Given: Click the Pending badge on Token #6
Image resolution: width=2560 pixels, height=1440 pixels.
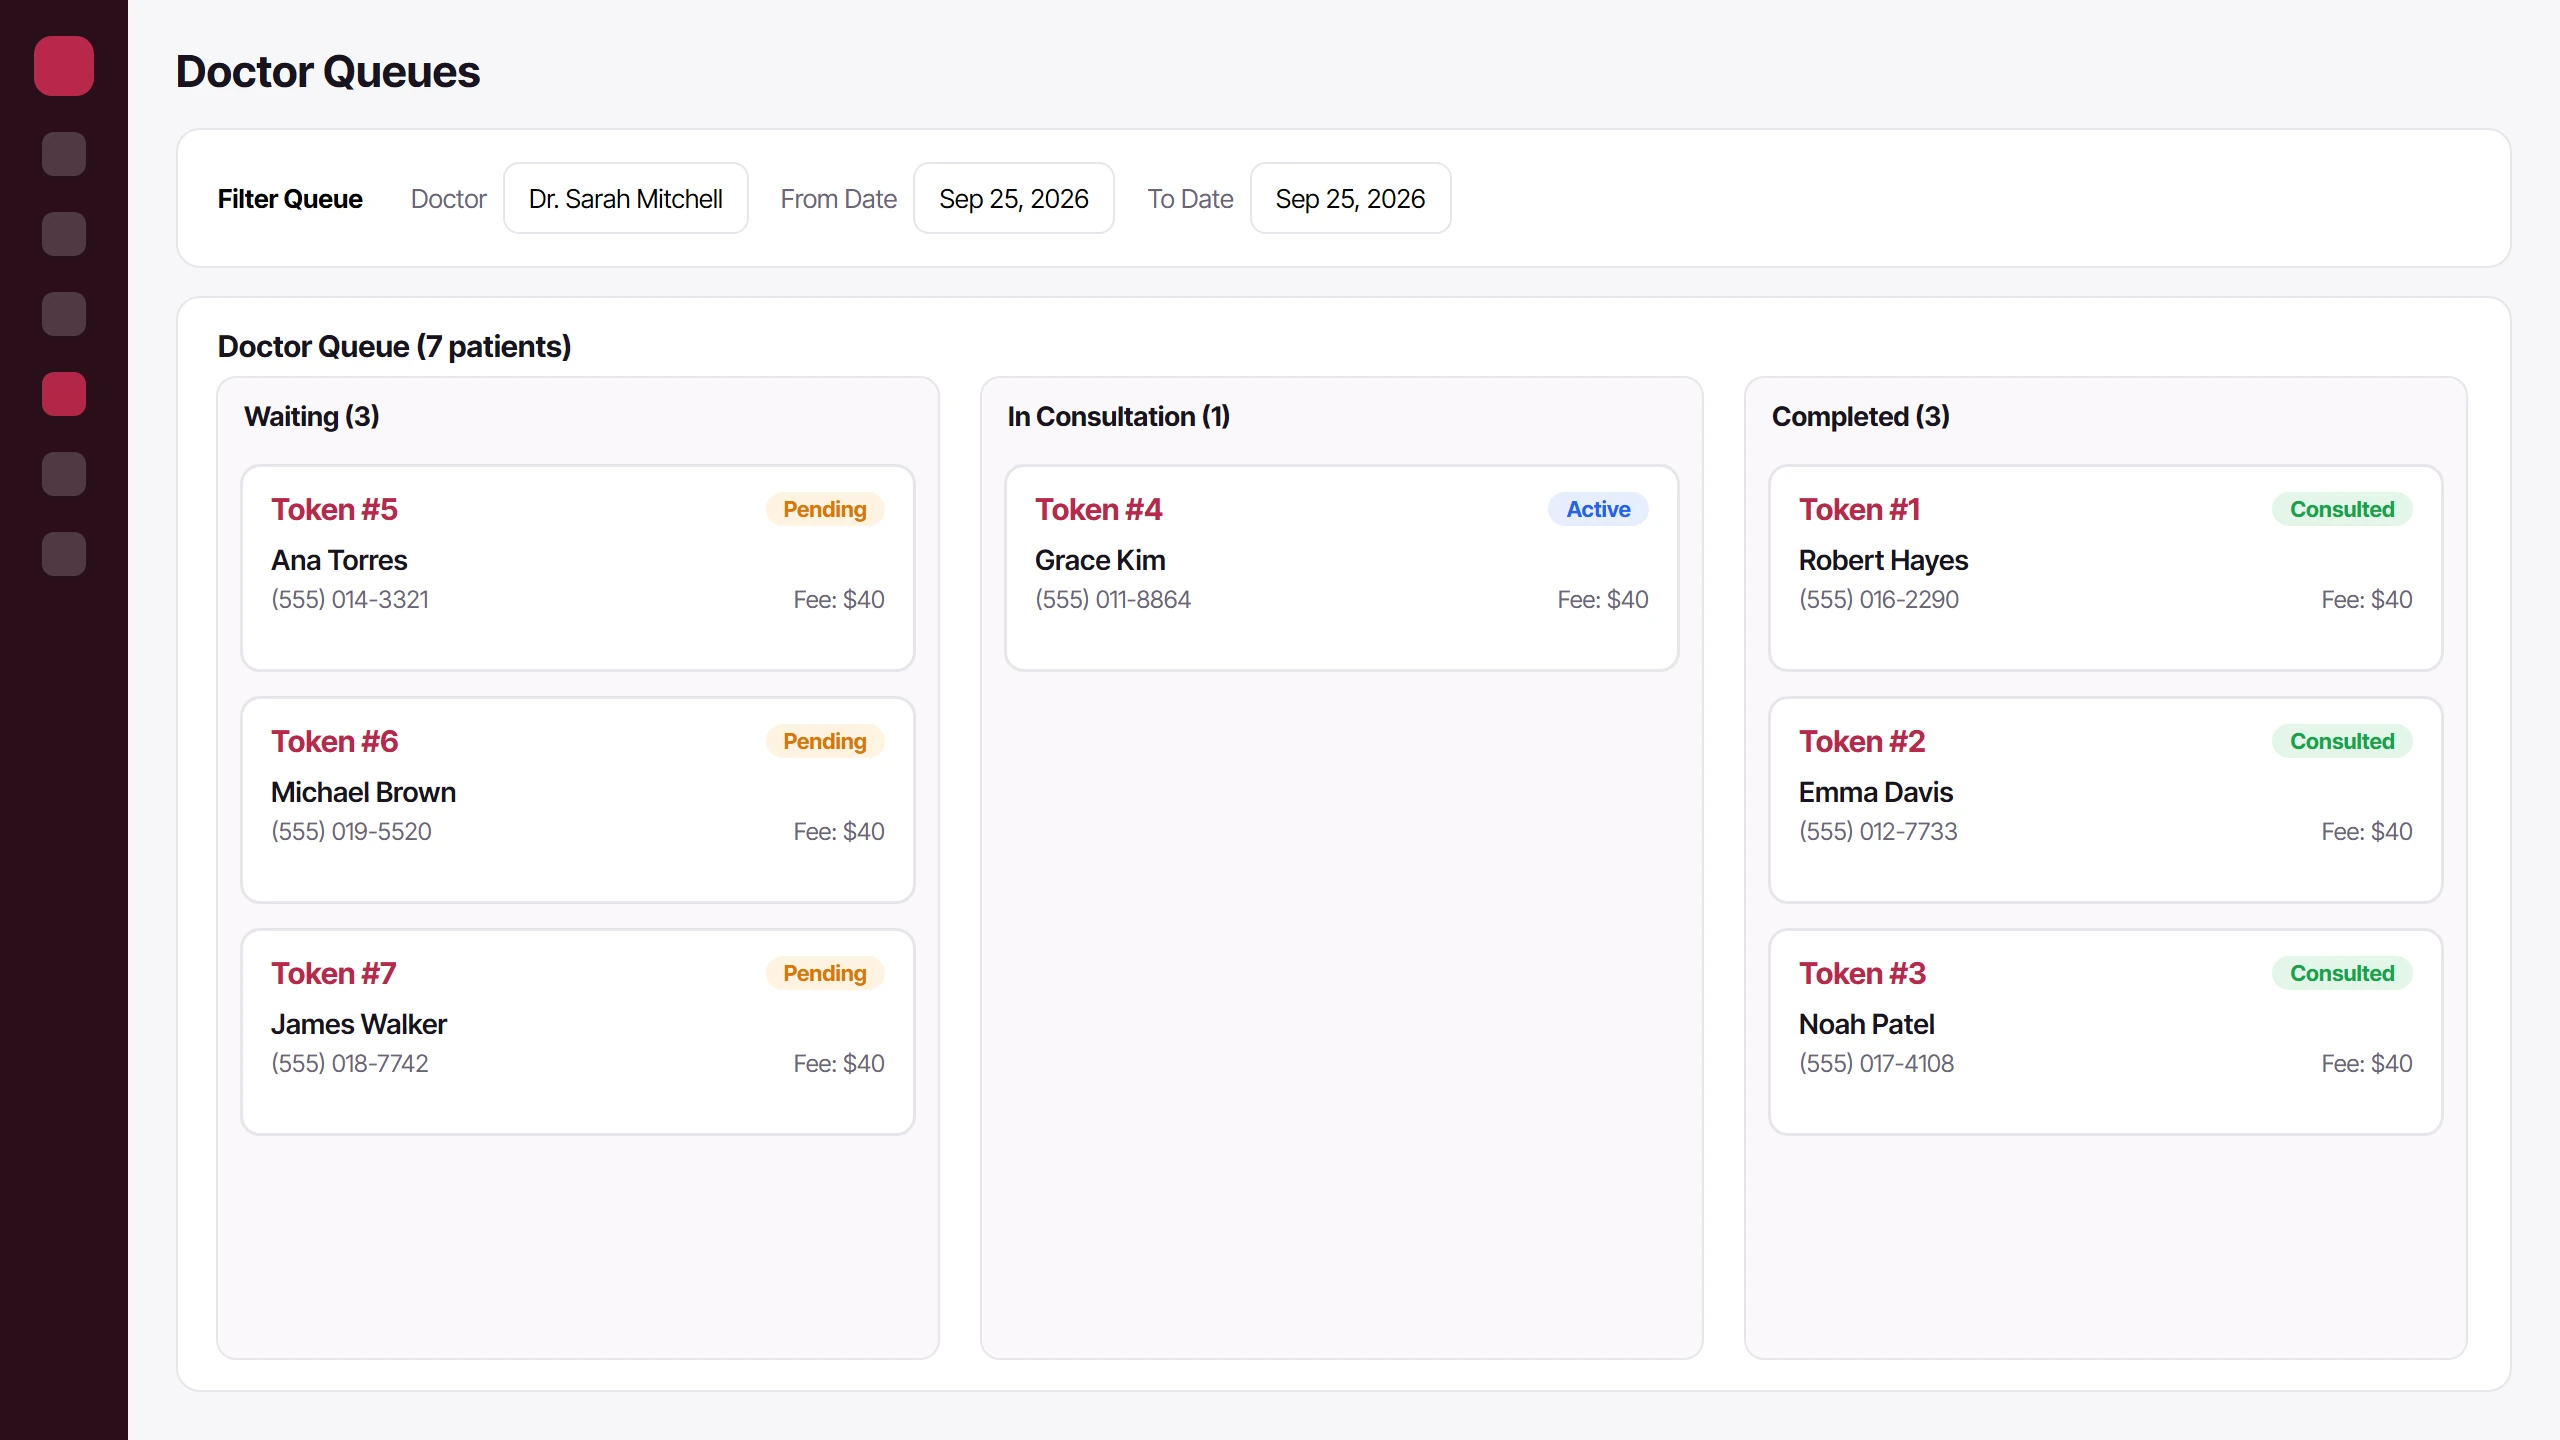Looking at the screenshot, I should coord(824,741).
